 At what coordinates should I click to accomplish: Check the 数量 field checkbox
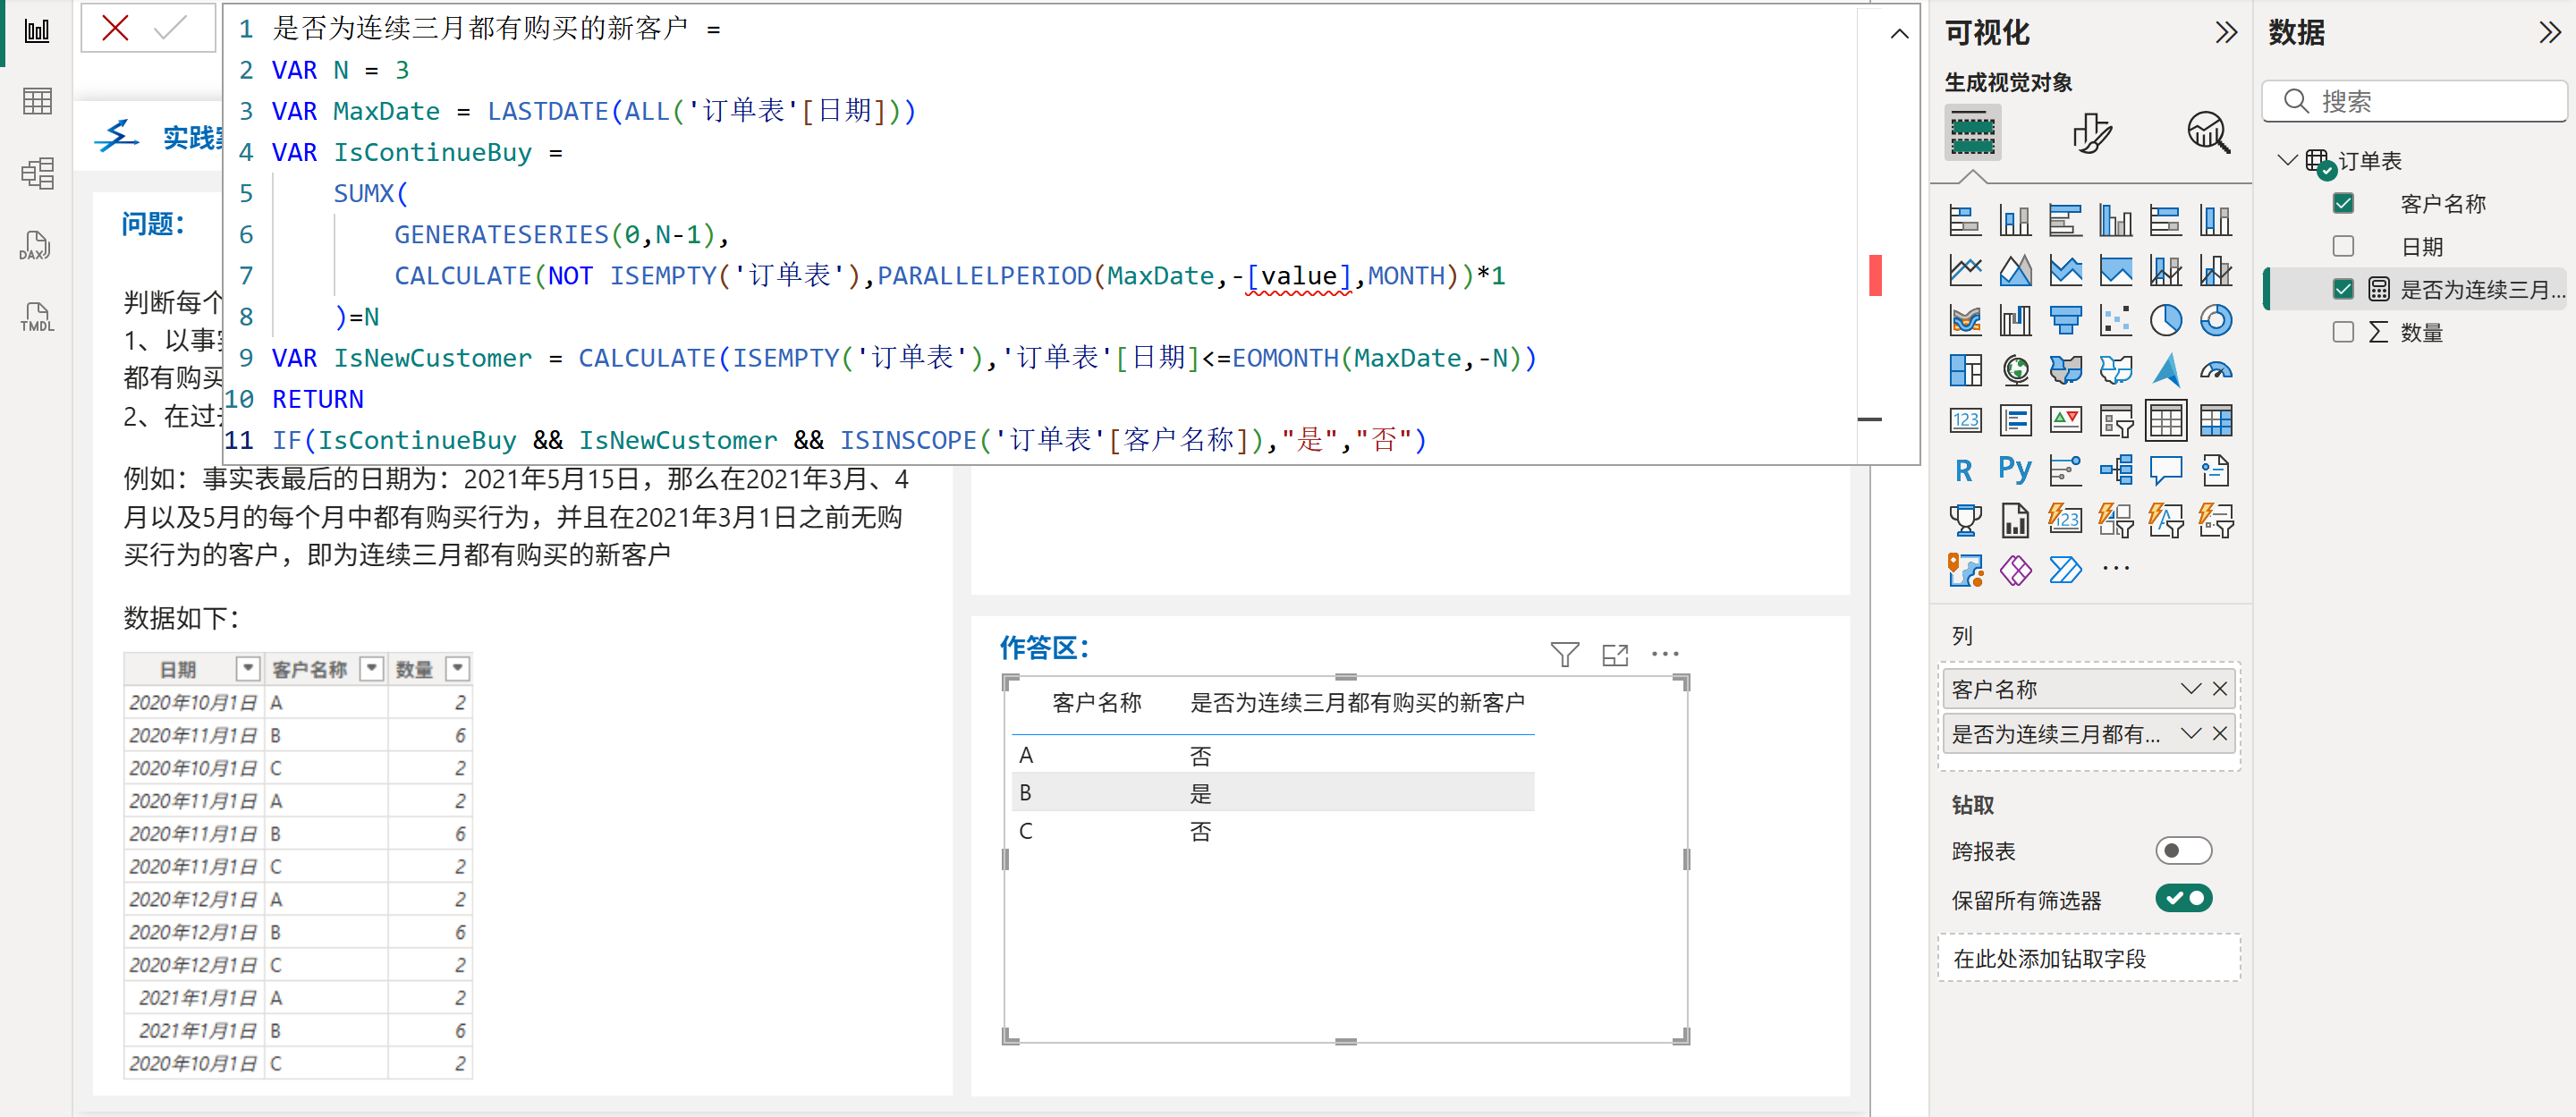2343,332
